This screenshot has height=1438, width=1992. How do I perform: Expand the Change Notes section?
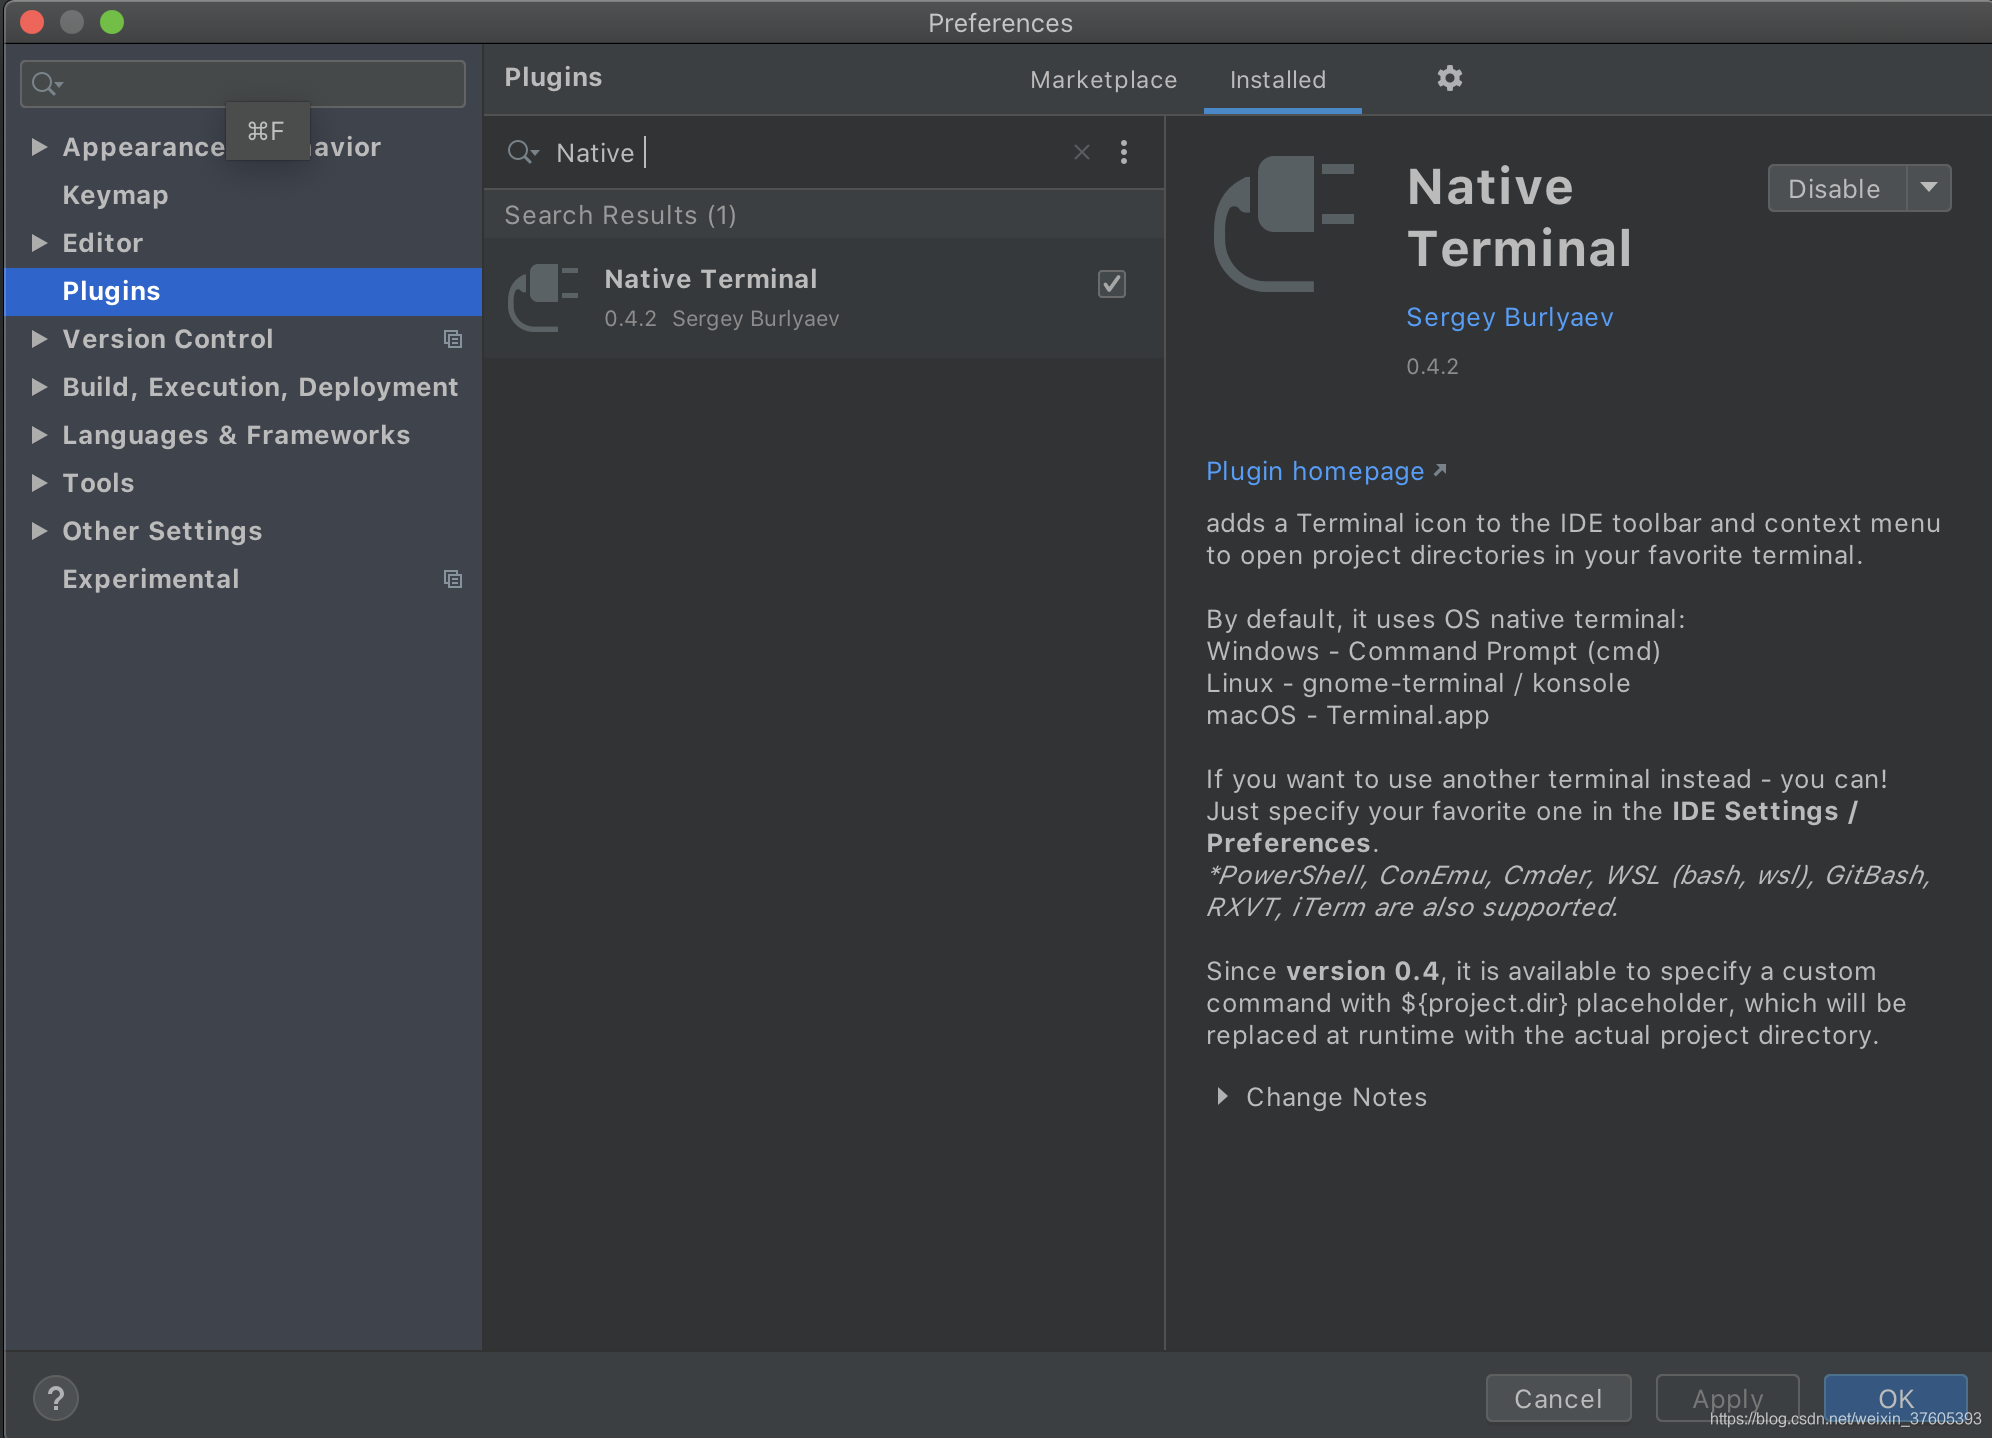pos(1222,1097)
